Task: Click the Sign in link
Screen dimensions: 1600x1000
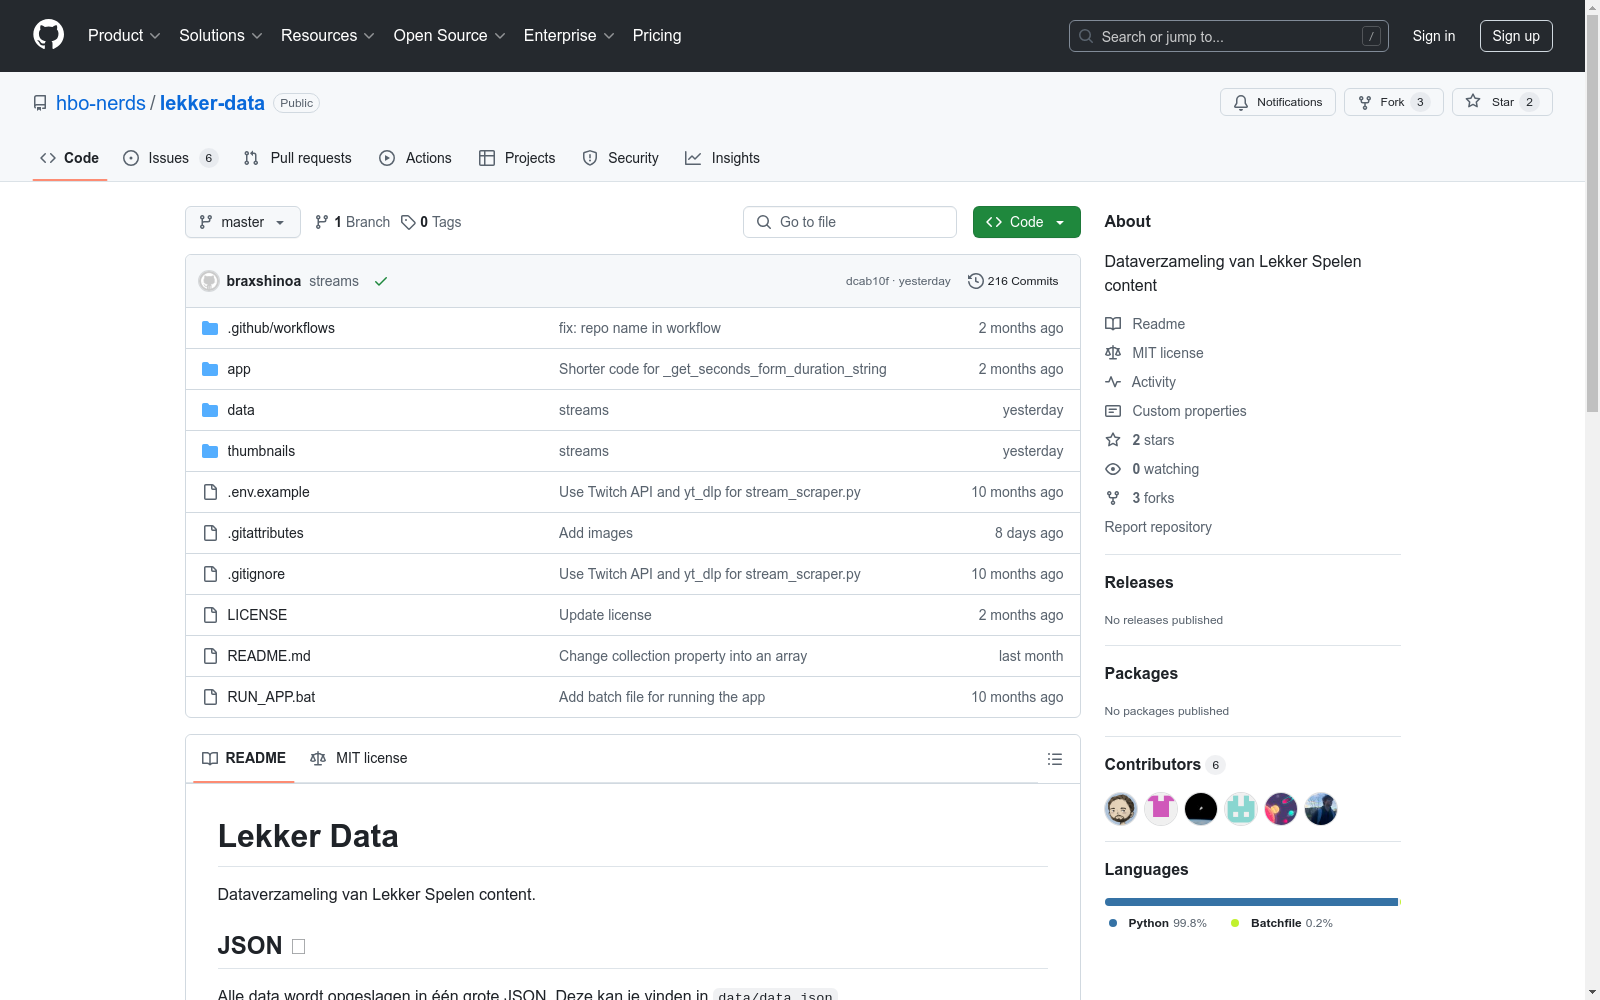Action: 1434,36
